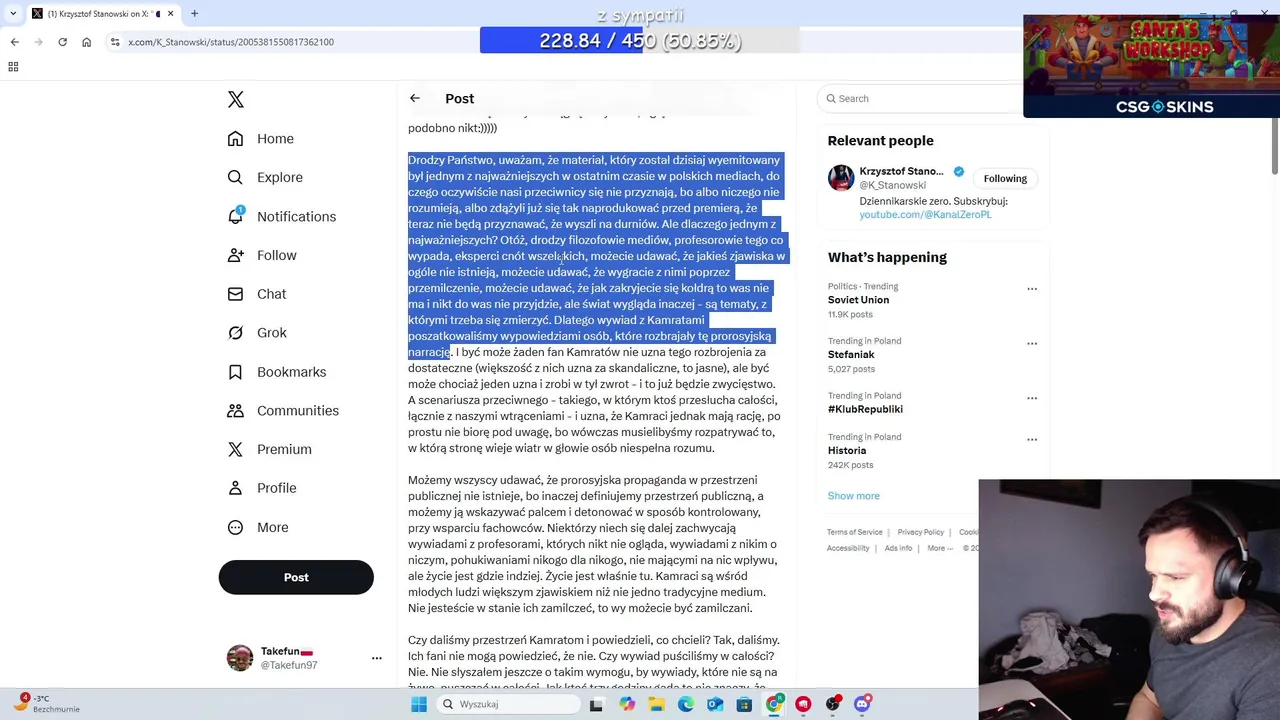Click Krzysztof Stanowski's avatar in Relevant people
Image resolution: width=1280 pixels, height=720 pixels.
pyautogui.click(x=841, y=178)
